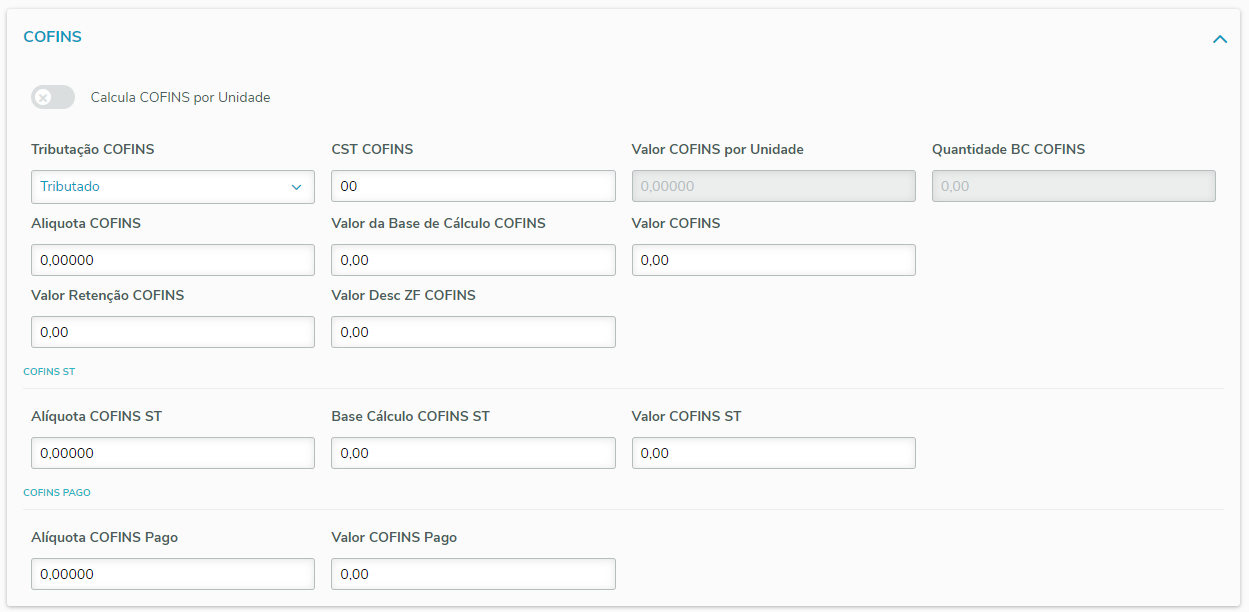Image resolution: width=1249 pixels, height=612 pixels.
Task: Click the COFINS ST section header
Action: coord(49,372)
